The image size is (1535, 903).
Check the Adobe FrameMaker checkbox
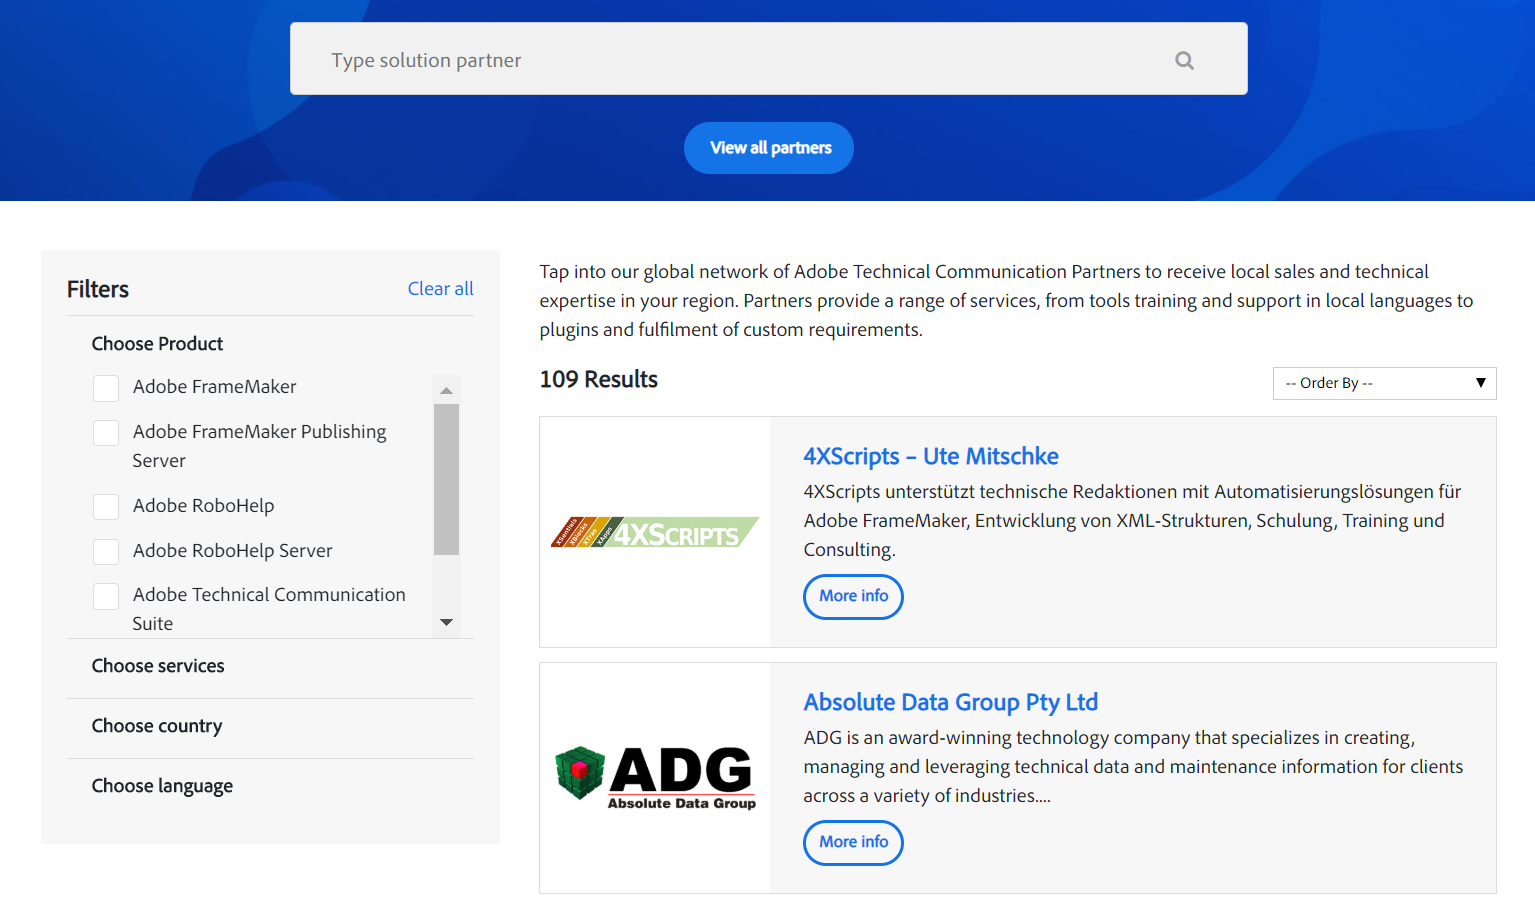pos(106,388)
